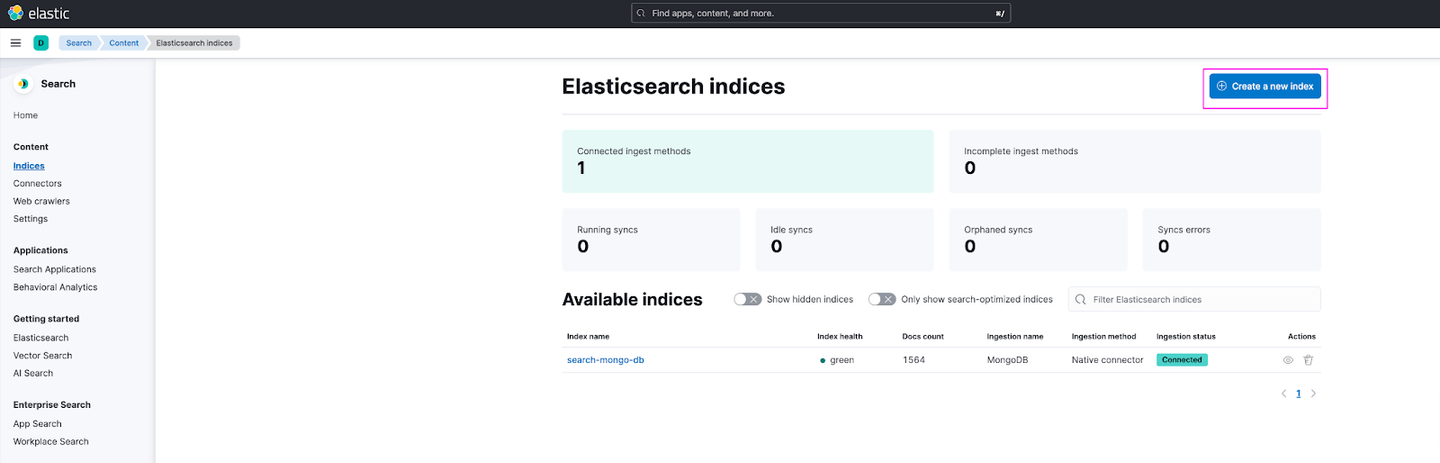Delete search-mongo-db index with trash icon
1440x463 pixels.
coord(1308,360)
